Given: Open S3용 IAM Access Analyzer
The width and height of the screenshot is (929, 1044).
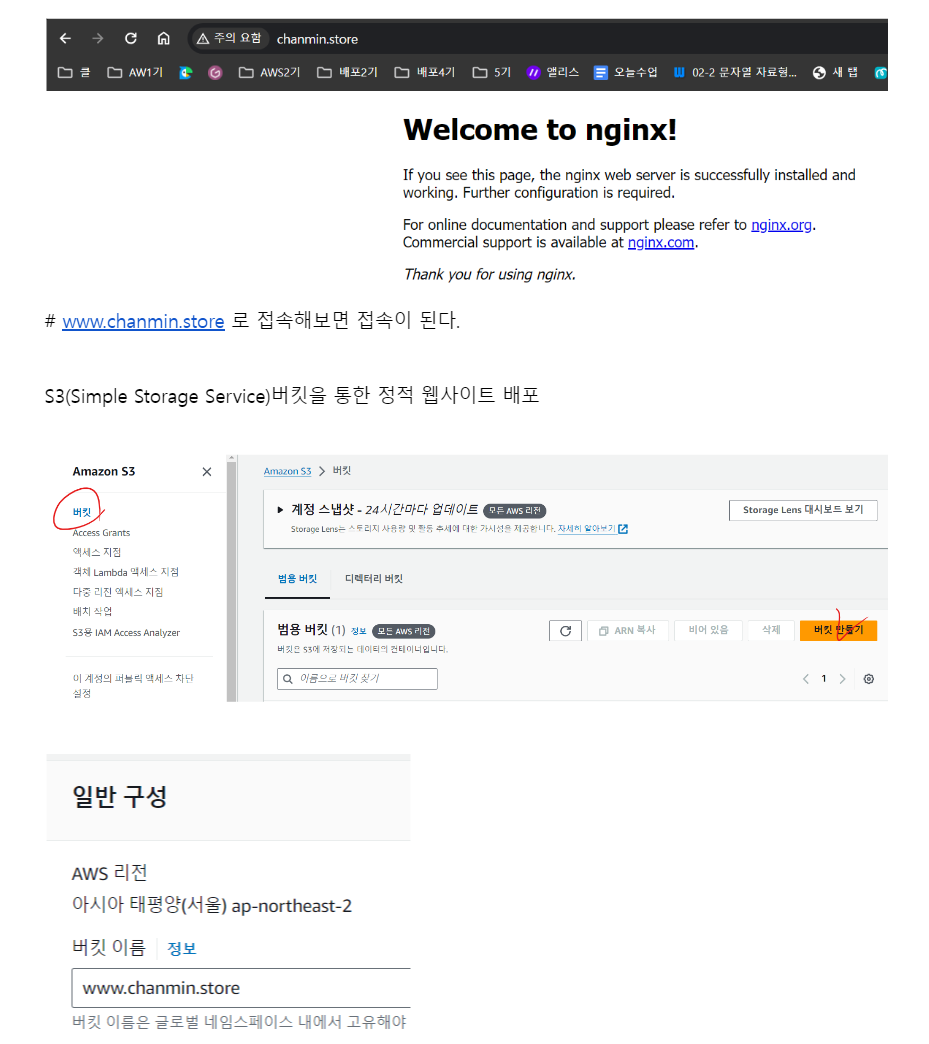Looking at the screenshot, I should (126, 633).
